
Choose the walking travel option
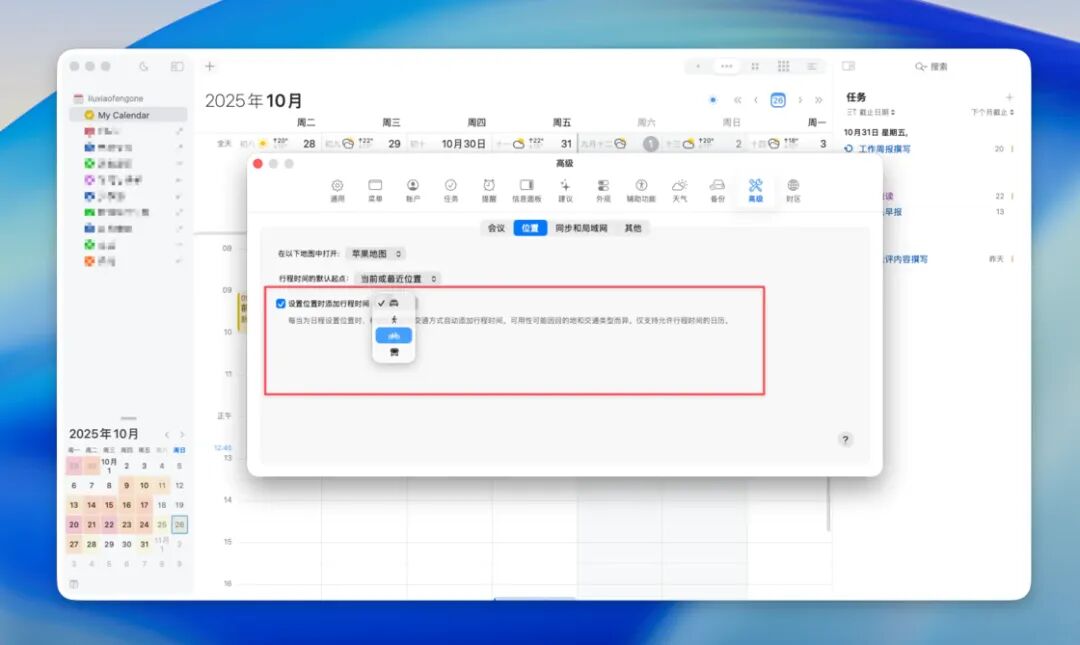[x=393, y=319]
